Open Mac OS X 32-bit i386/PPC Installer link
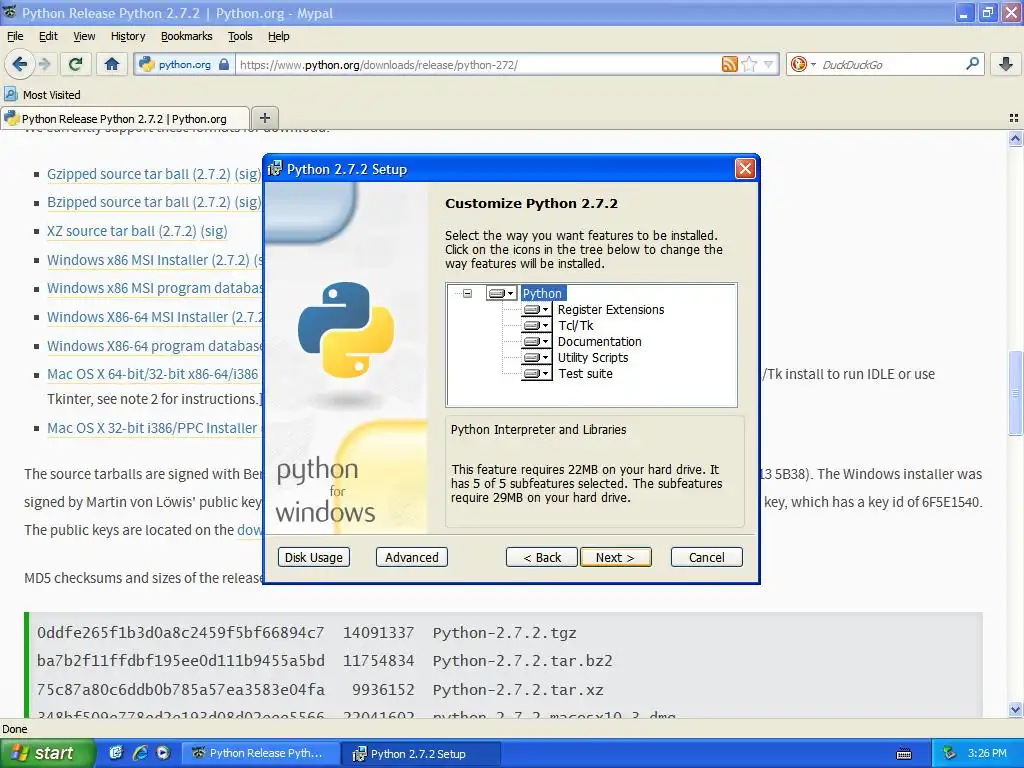The width and height of the screenshot is (1024, 768). tap(152, 428)
